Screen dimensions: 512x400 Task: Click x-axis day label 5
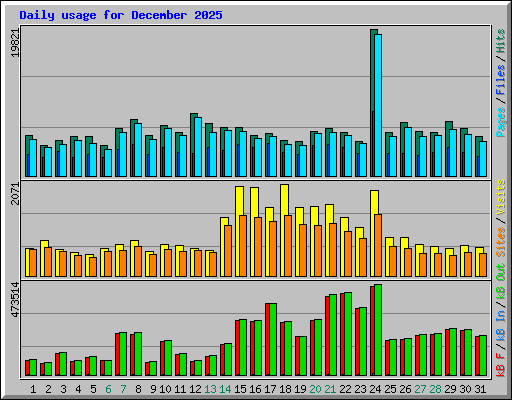point(93,389)
